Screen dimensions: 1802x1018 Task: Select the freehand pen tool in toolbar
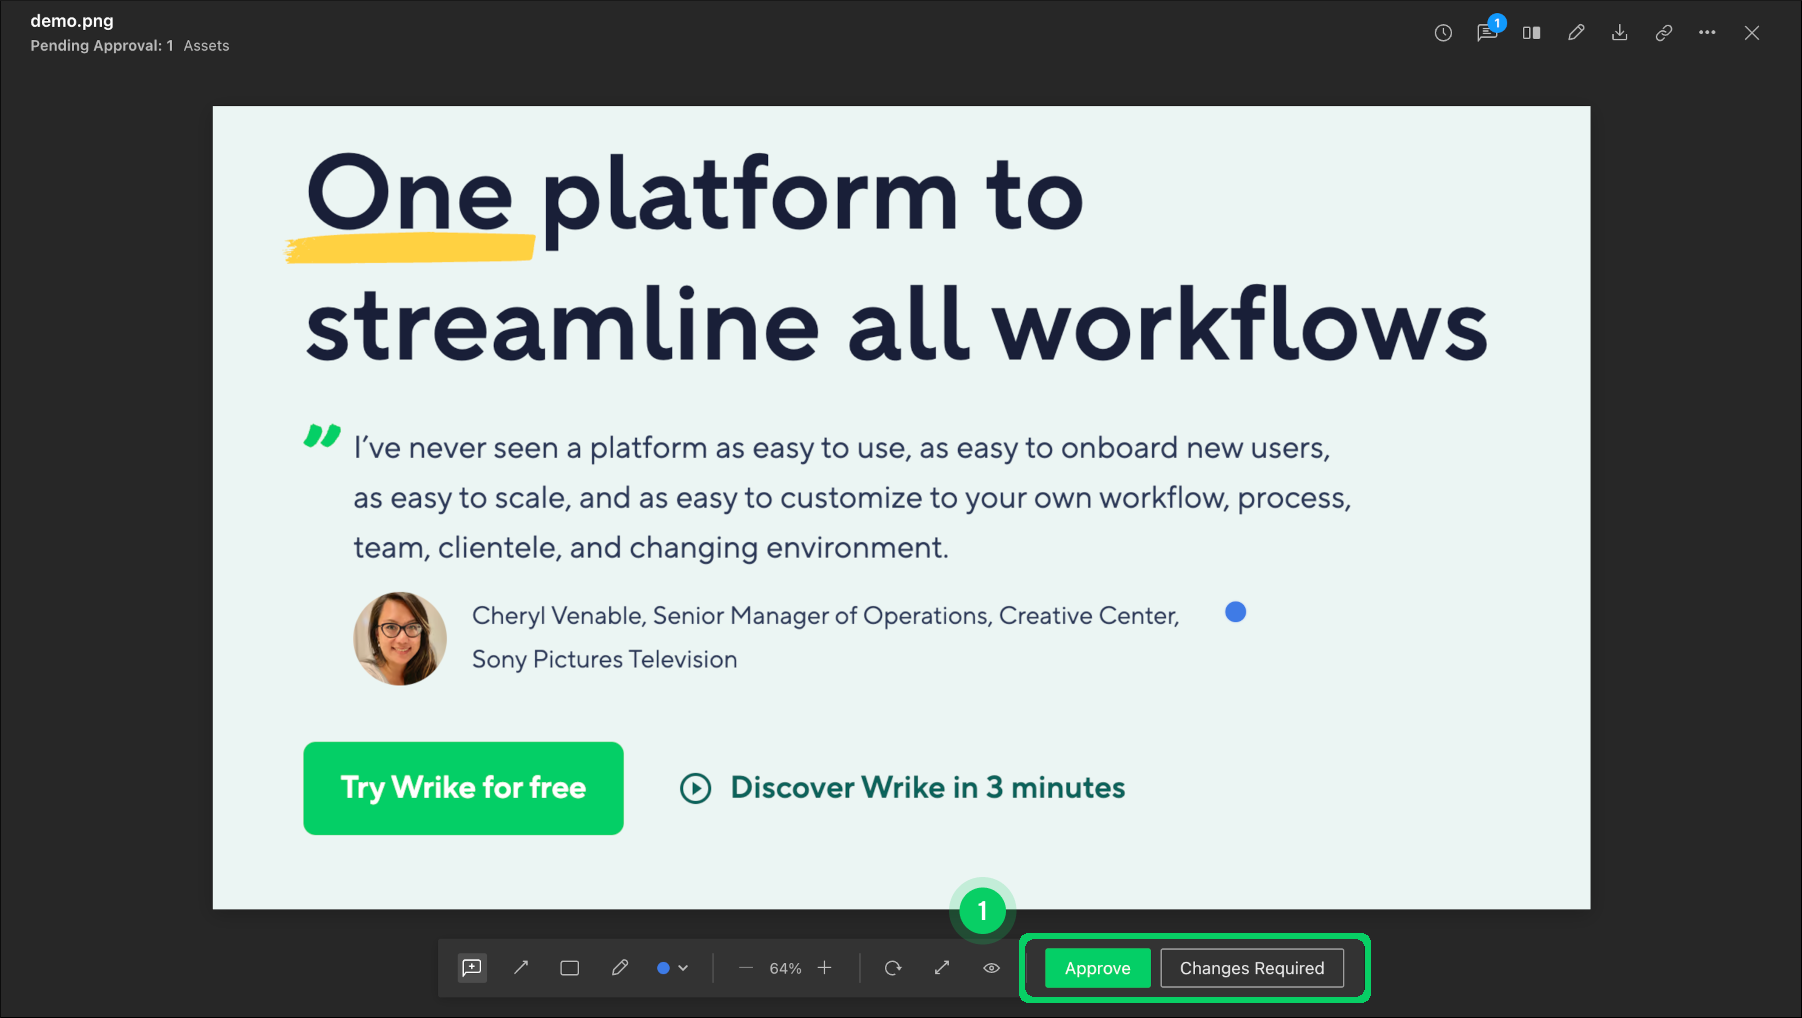620,968
